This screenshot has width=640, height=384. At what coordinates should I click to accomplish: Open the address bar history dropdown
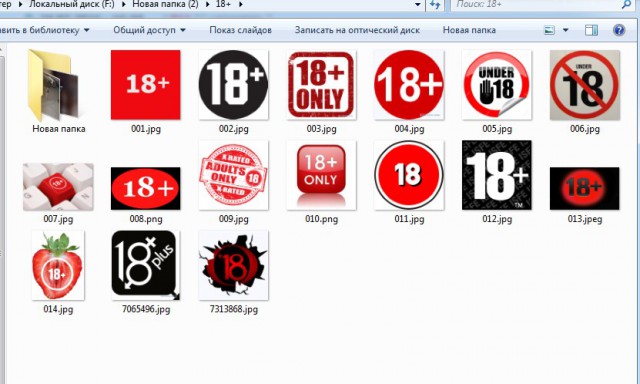(x=417, y=5)
